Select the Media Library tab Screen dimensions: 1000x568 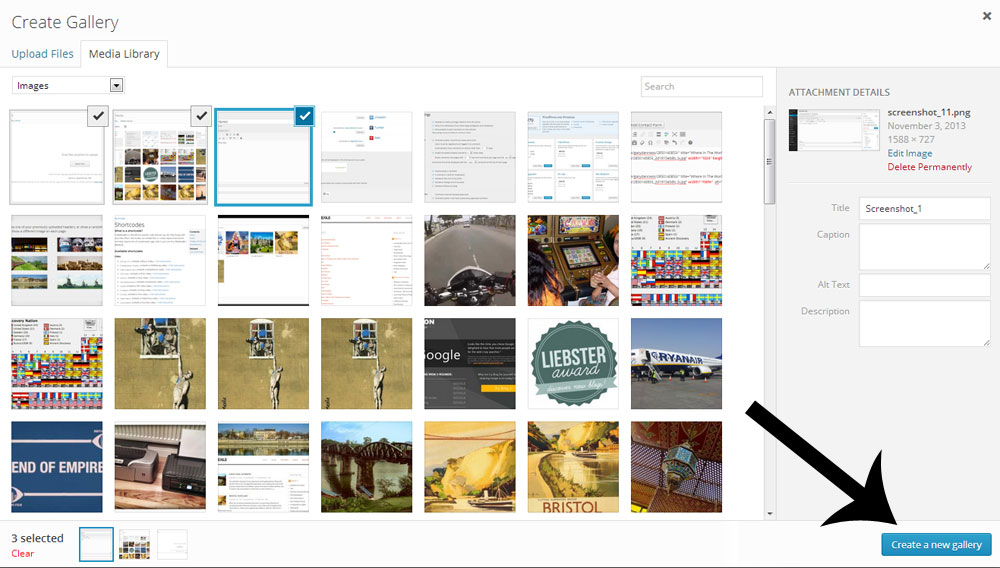pos(124,54)
